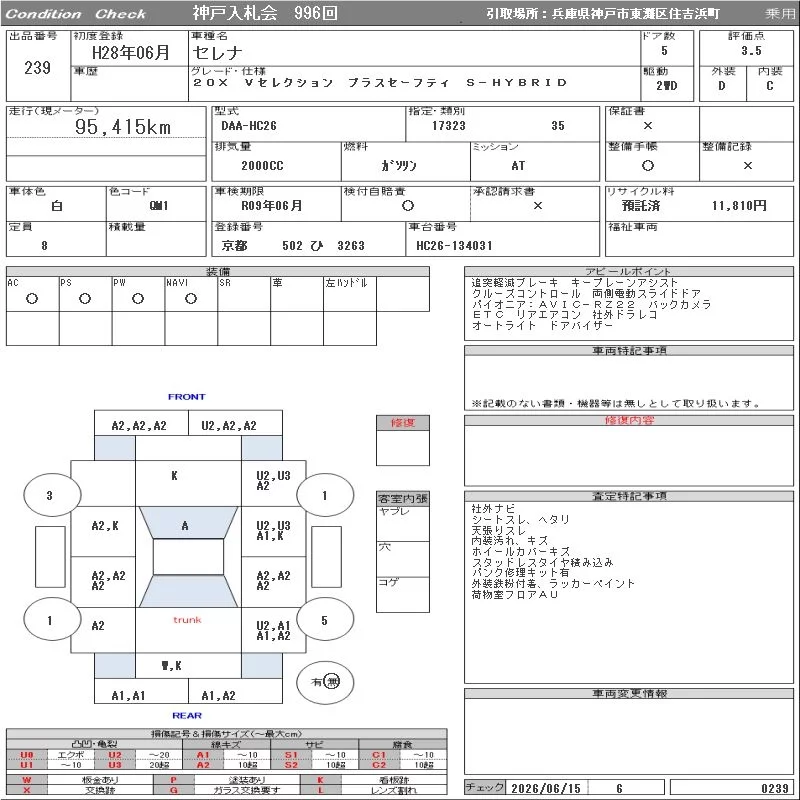The width and height of the screenshot is (800, 800).
Task: Click the mileage value 95,415km
Action: (x=123, y=127)
